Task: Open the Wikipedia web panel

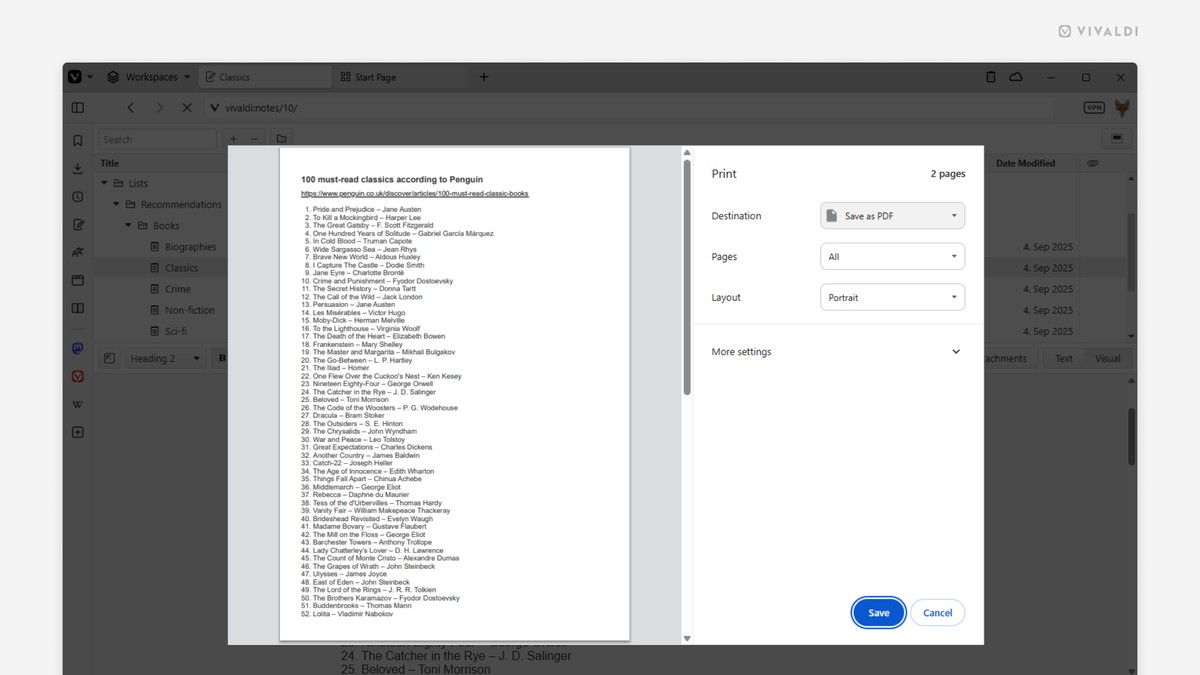Action: tap(77, 404)
